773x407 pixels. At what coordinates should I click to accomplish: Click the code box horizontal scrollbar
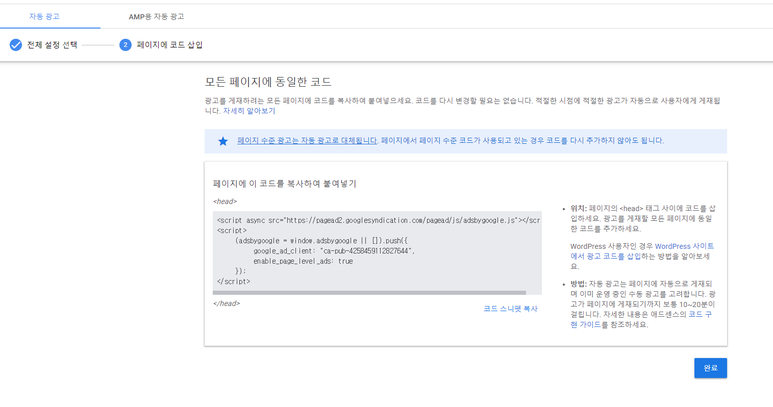(369, 293)
